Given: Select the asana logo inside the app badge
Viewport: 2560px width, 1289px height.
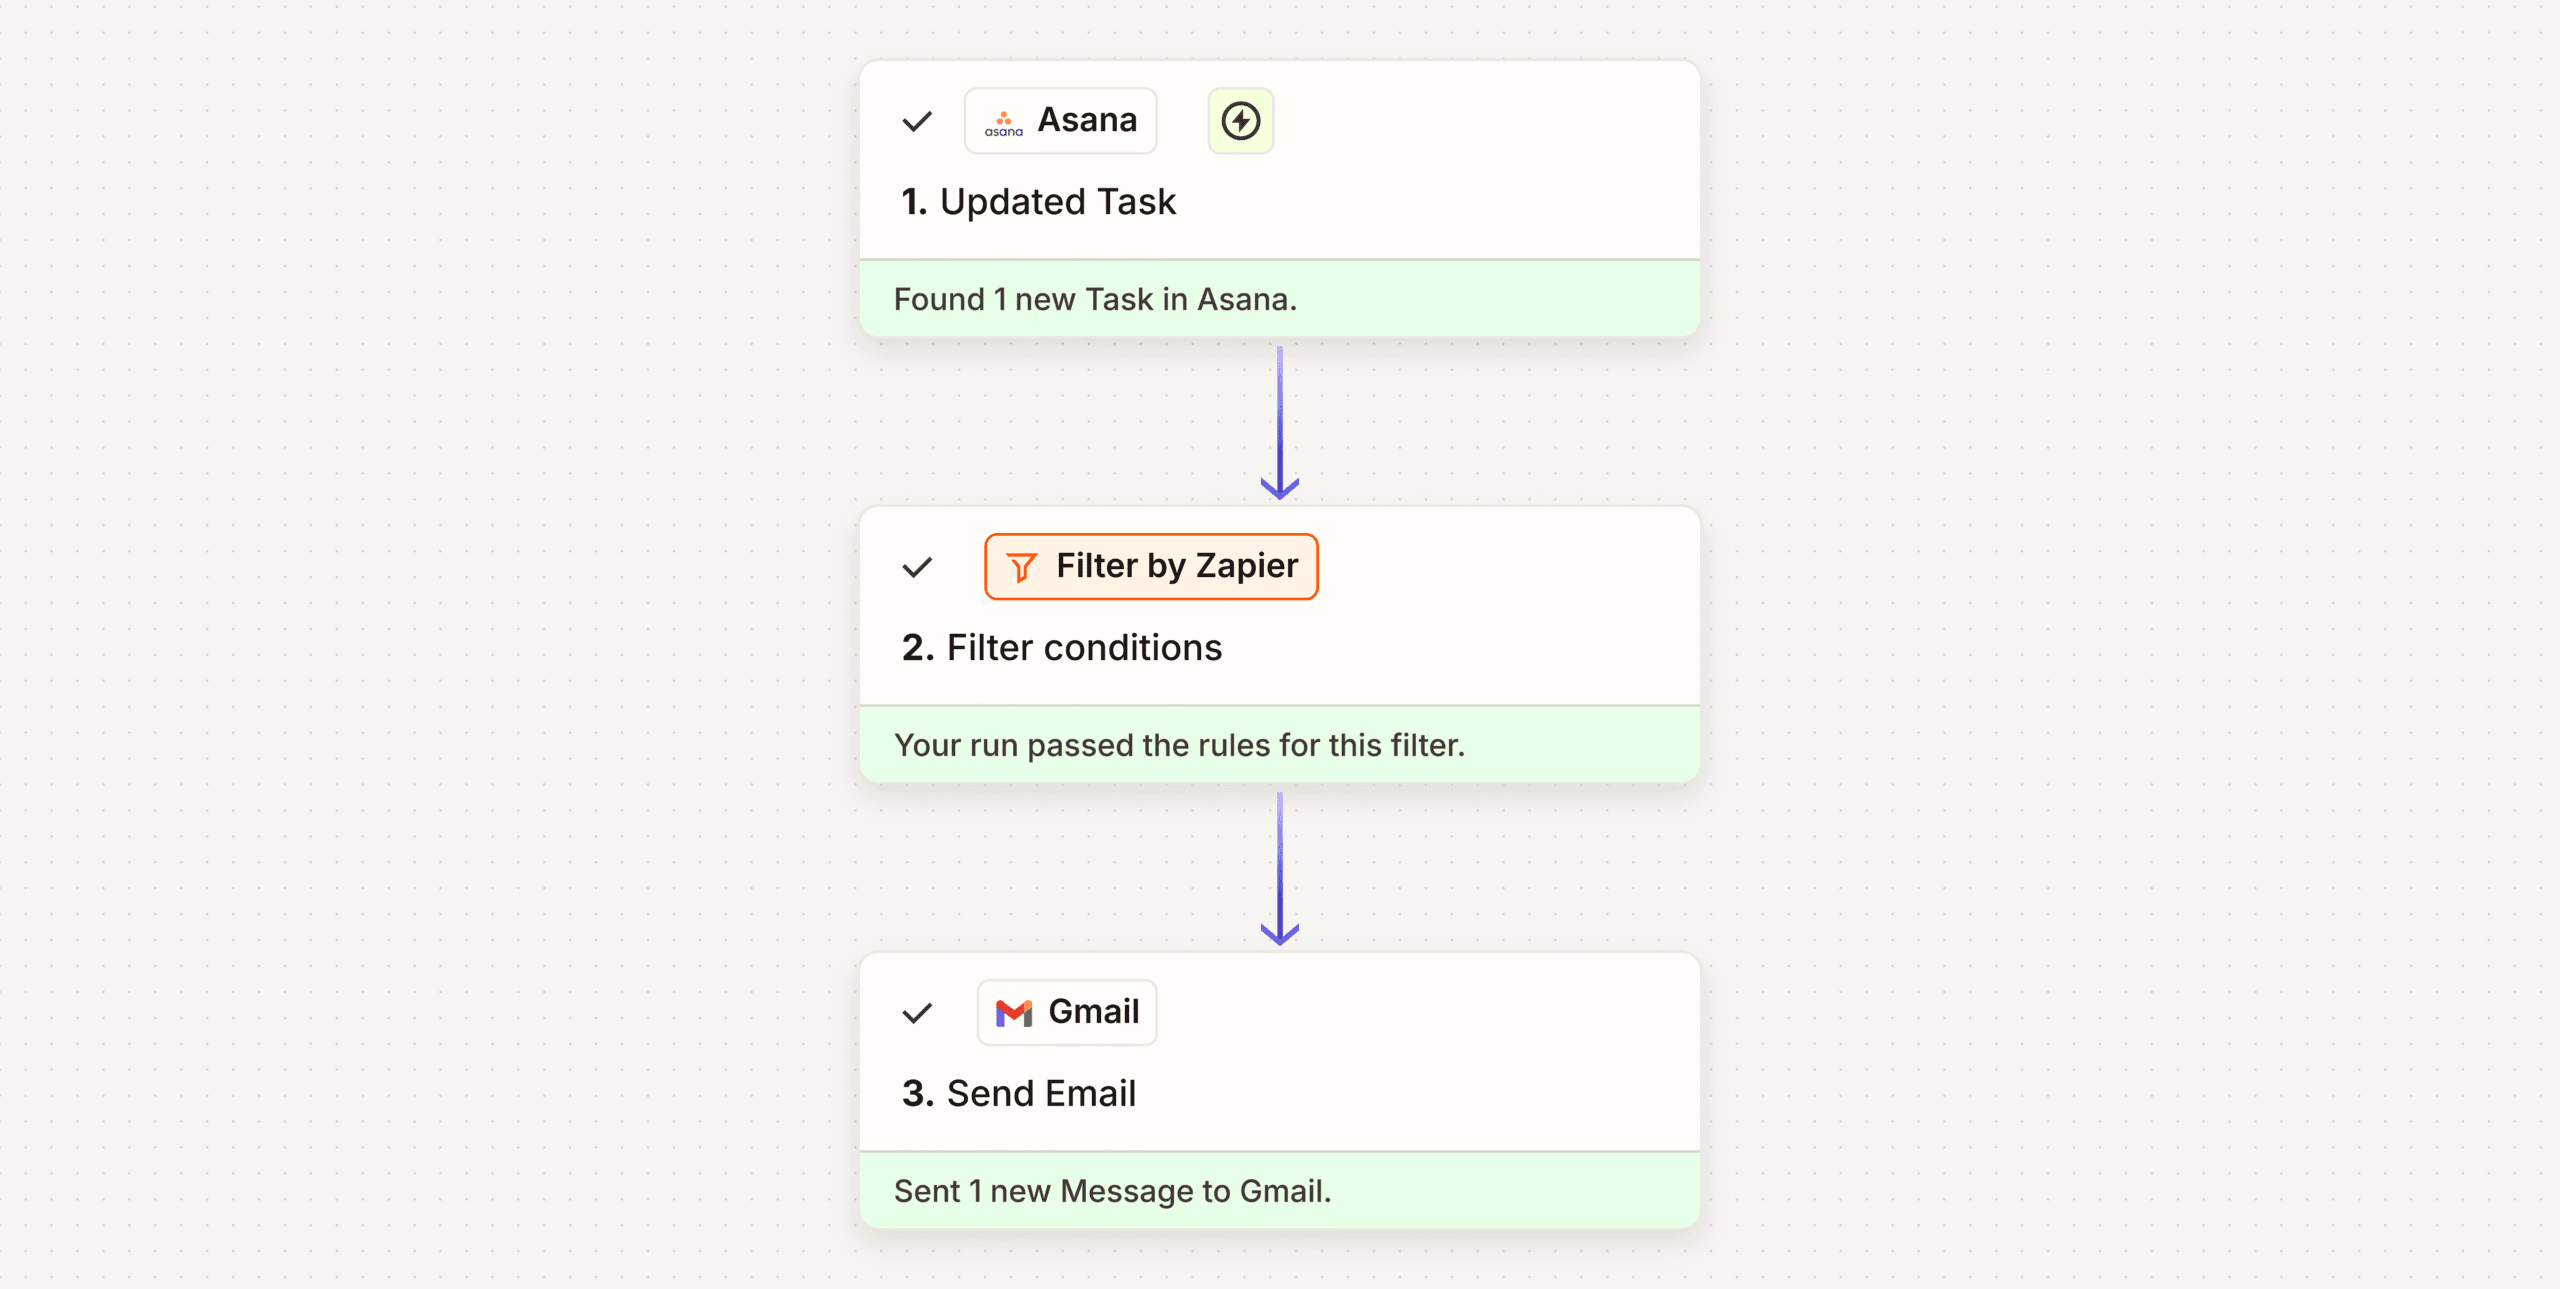Looking at the screenshot, I should 1004,120.
